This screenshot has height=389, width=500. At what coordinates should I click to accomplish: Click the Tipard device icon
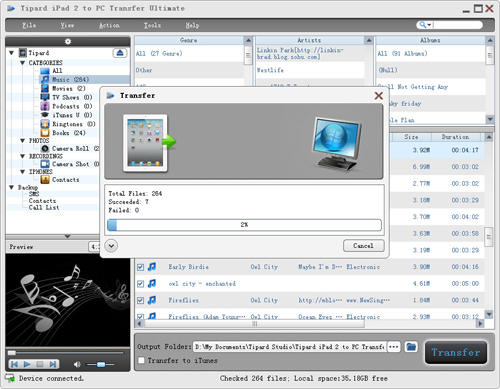23,53
